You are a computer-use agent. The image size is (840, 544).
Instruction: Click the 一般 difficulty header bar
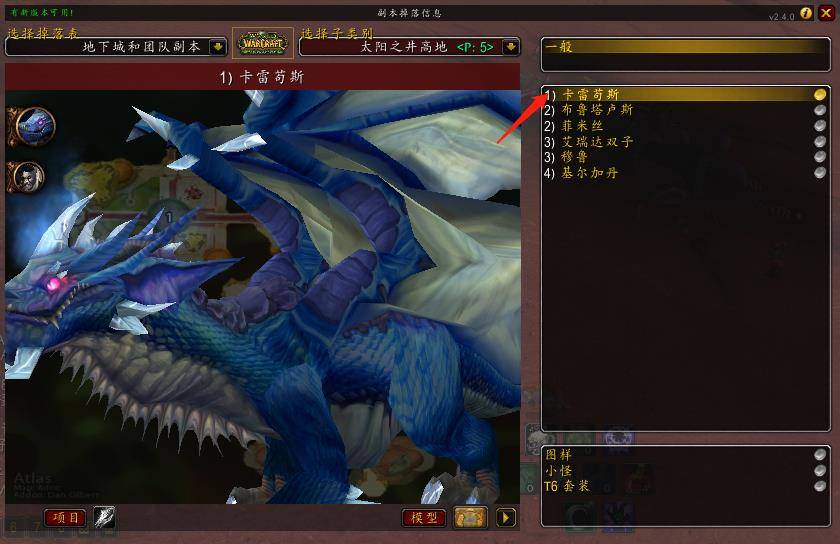(686, 47)
